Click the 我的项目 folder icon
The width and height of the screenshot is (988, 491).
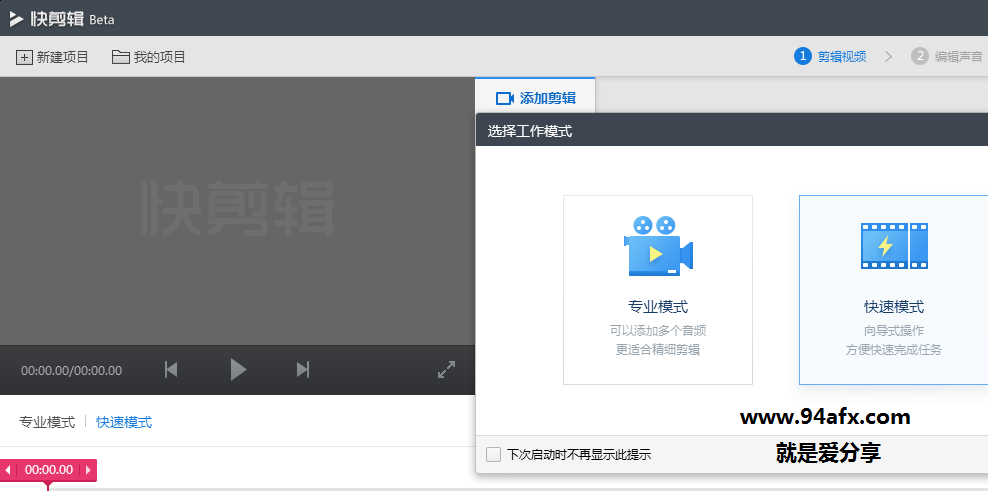pyautogui.click(x=120, y=57)
